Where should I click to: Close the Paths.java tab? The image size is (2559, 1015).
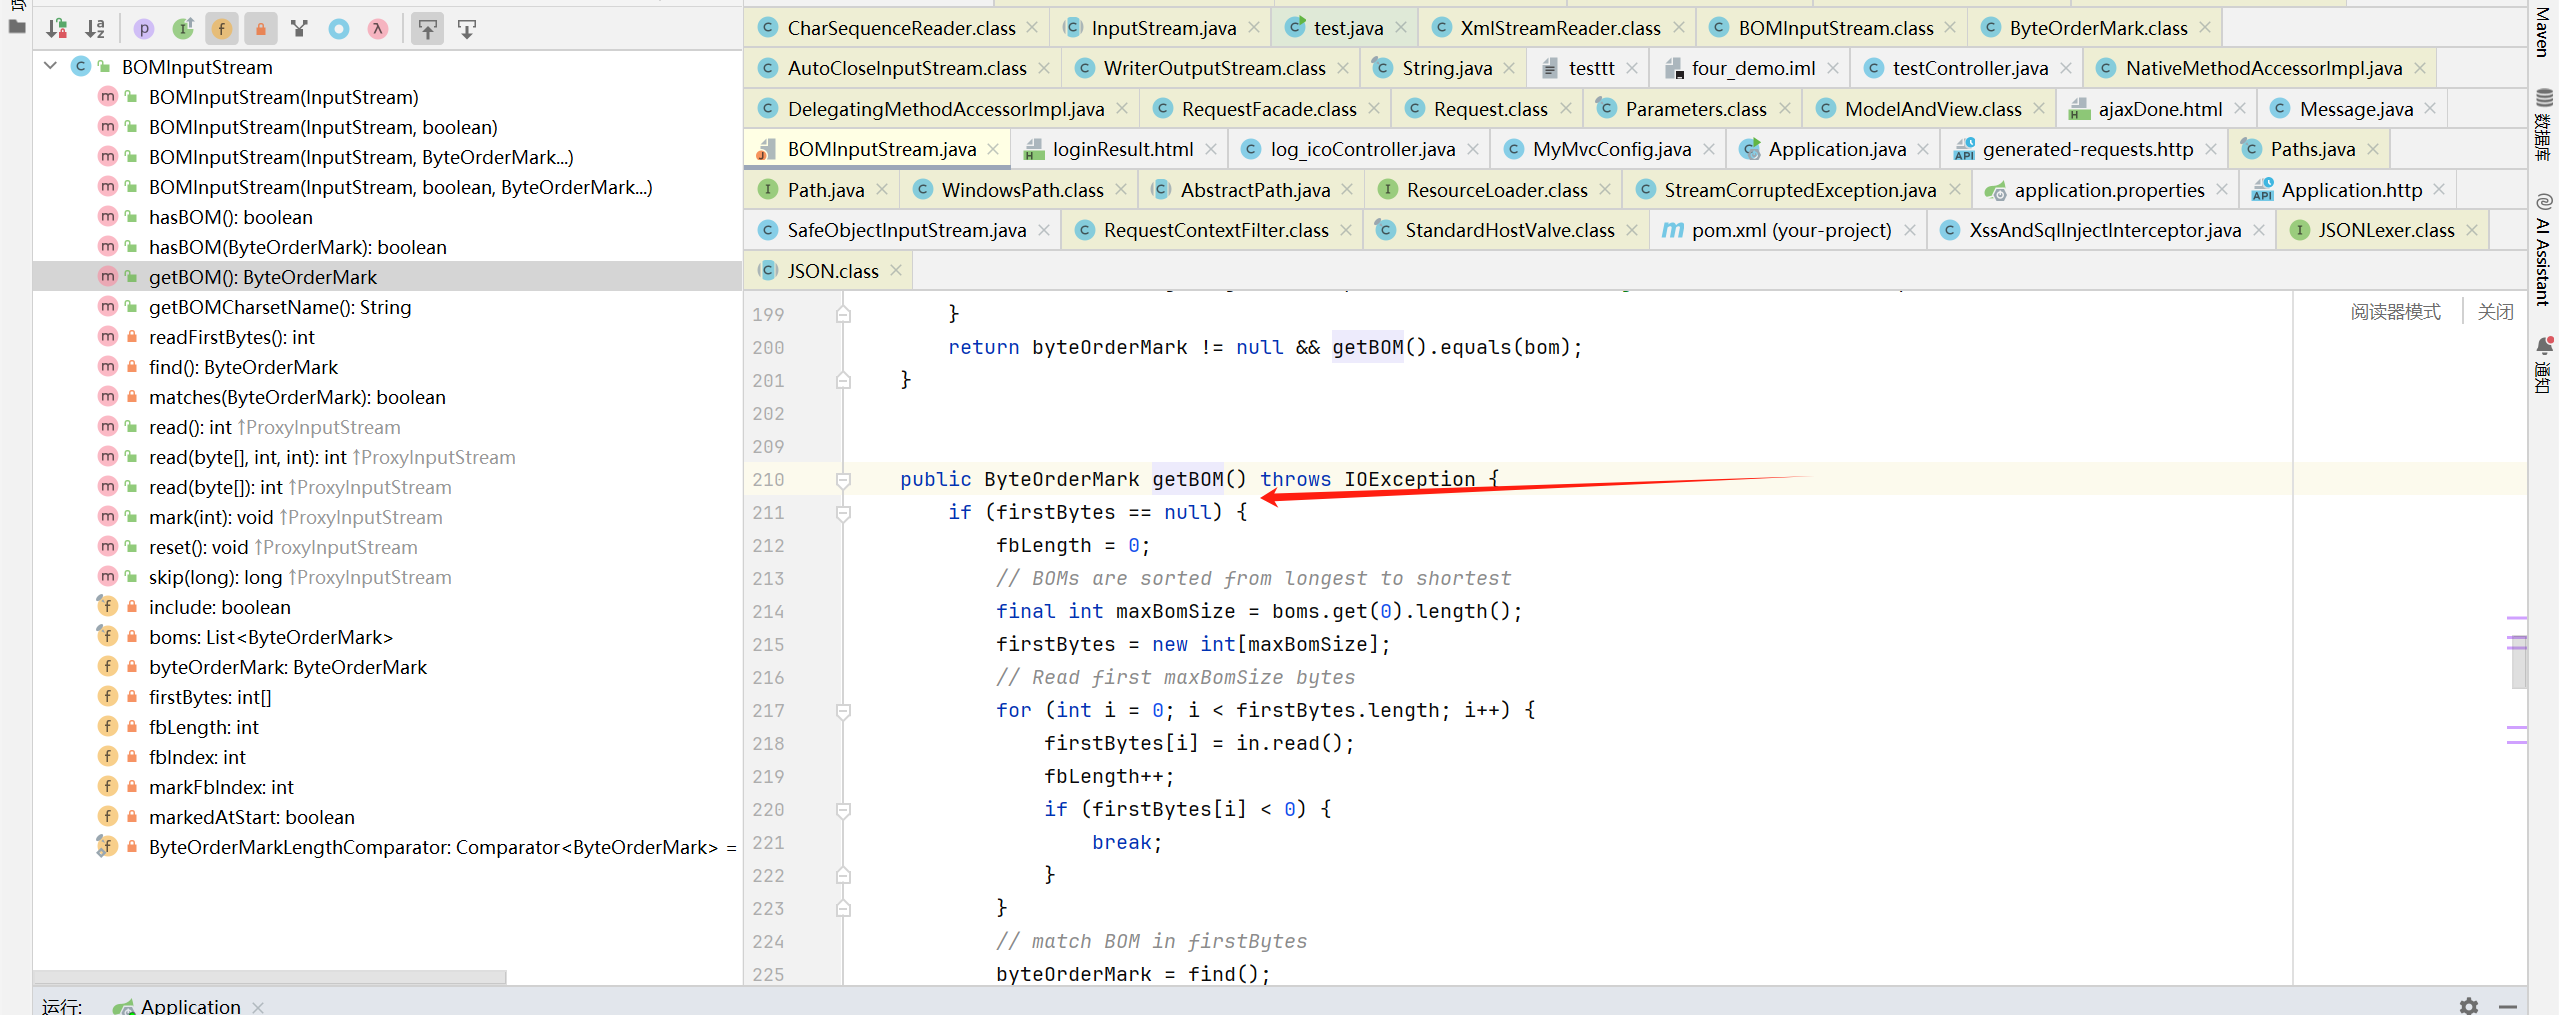[2373, 149]
